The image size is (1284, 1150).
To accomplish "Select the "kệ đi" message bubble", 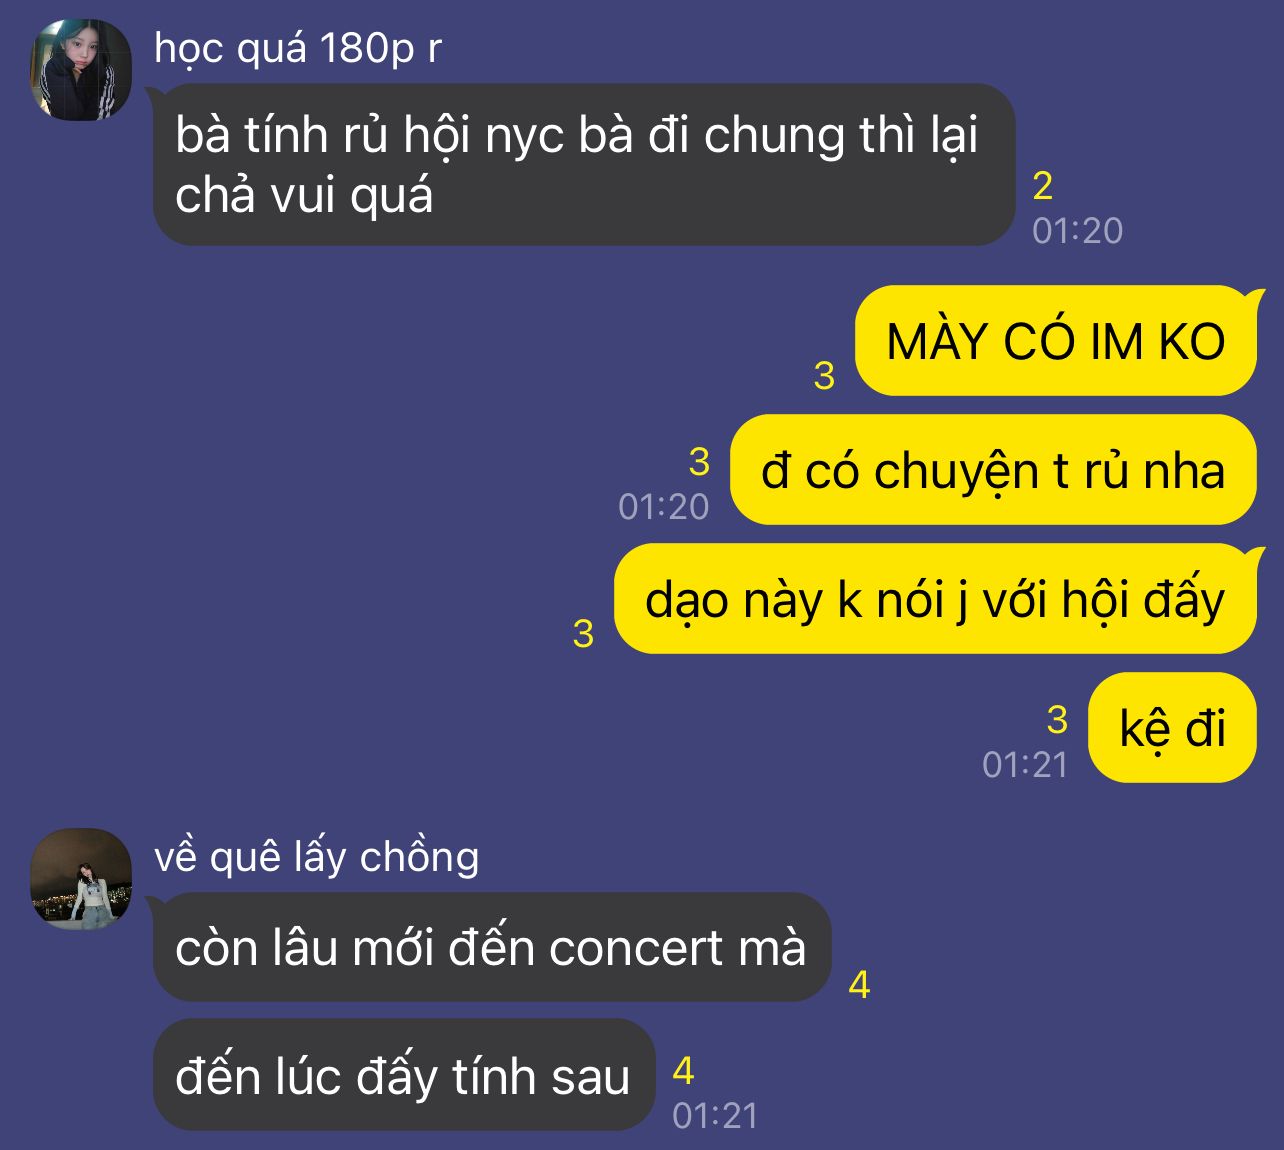I will point(1172,728).
